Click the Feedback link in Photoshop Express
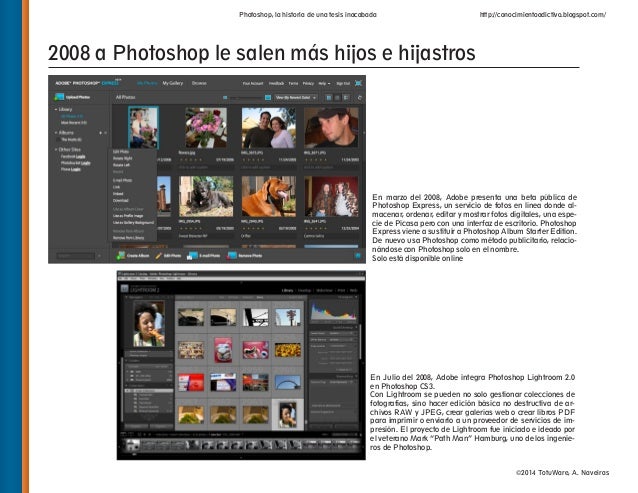The image size is (638, 493). (x=276, y=83)
